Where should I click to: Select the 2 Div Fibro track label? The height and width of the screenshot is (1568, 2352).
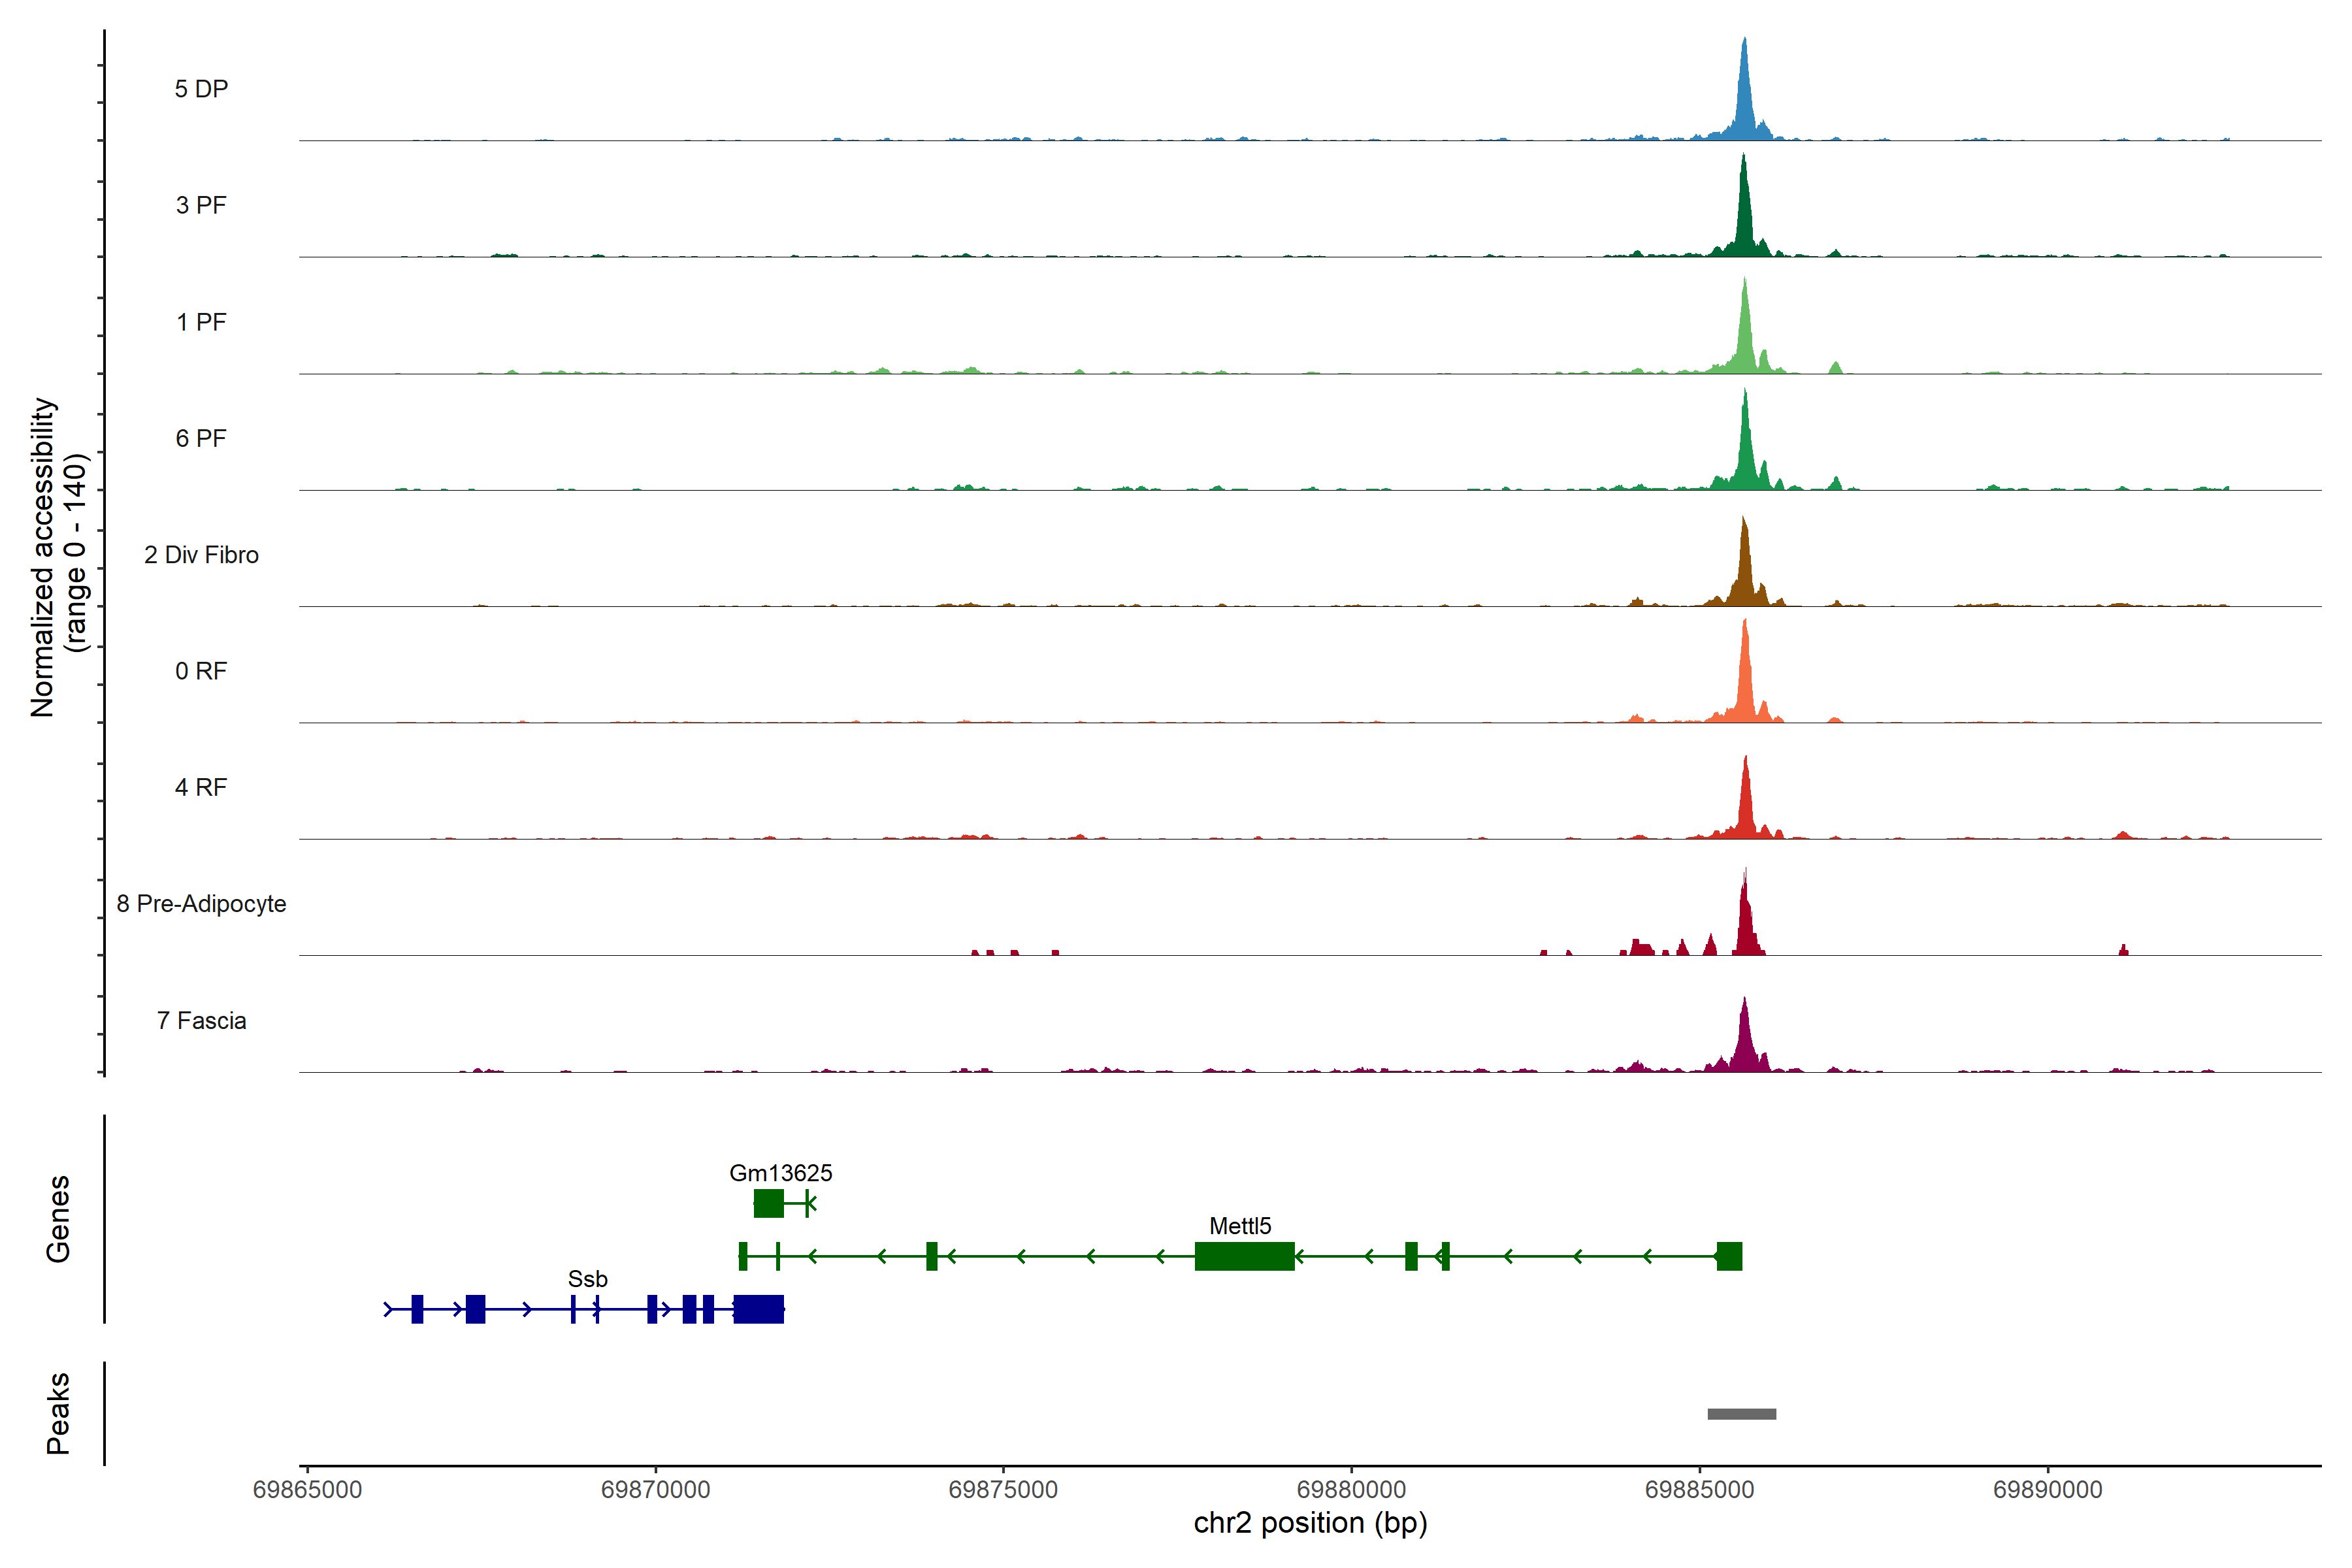(x=201, y=555)
